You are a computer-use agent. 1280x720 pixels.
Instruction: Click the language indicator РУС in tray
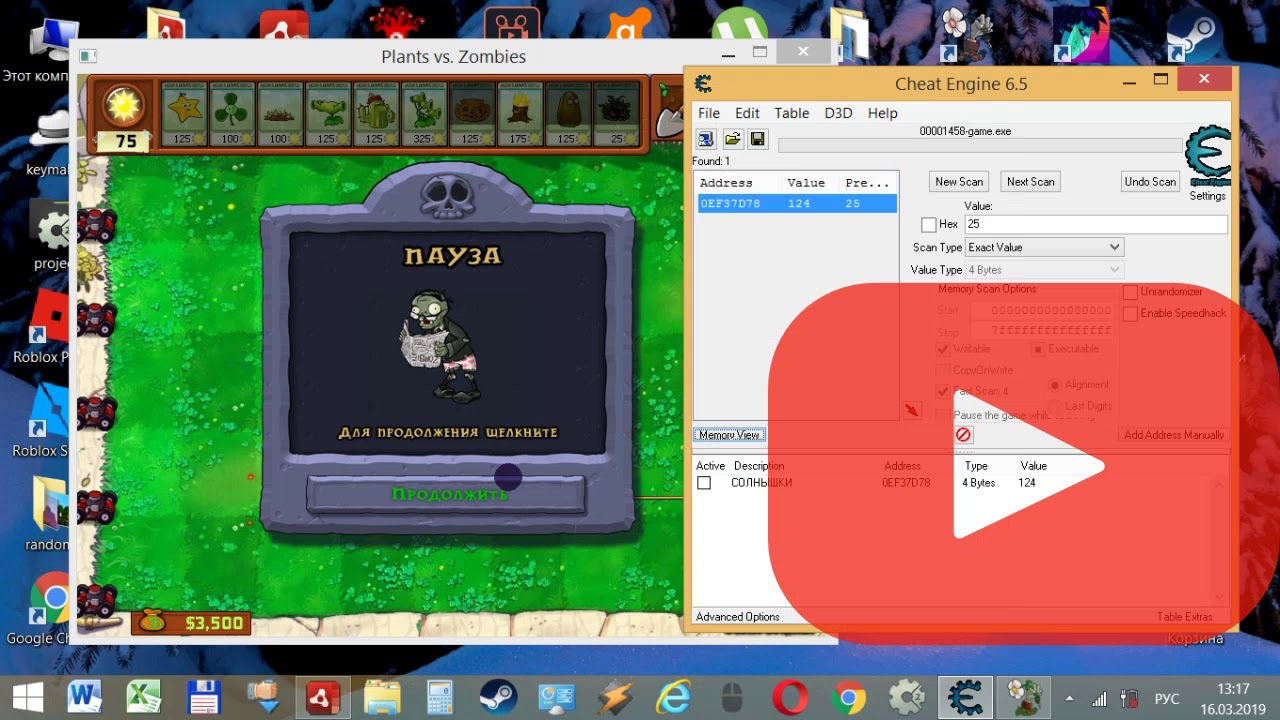point(1167,699)
